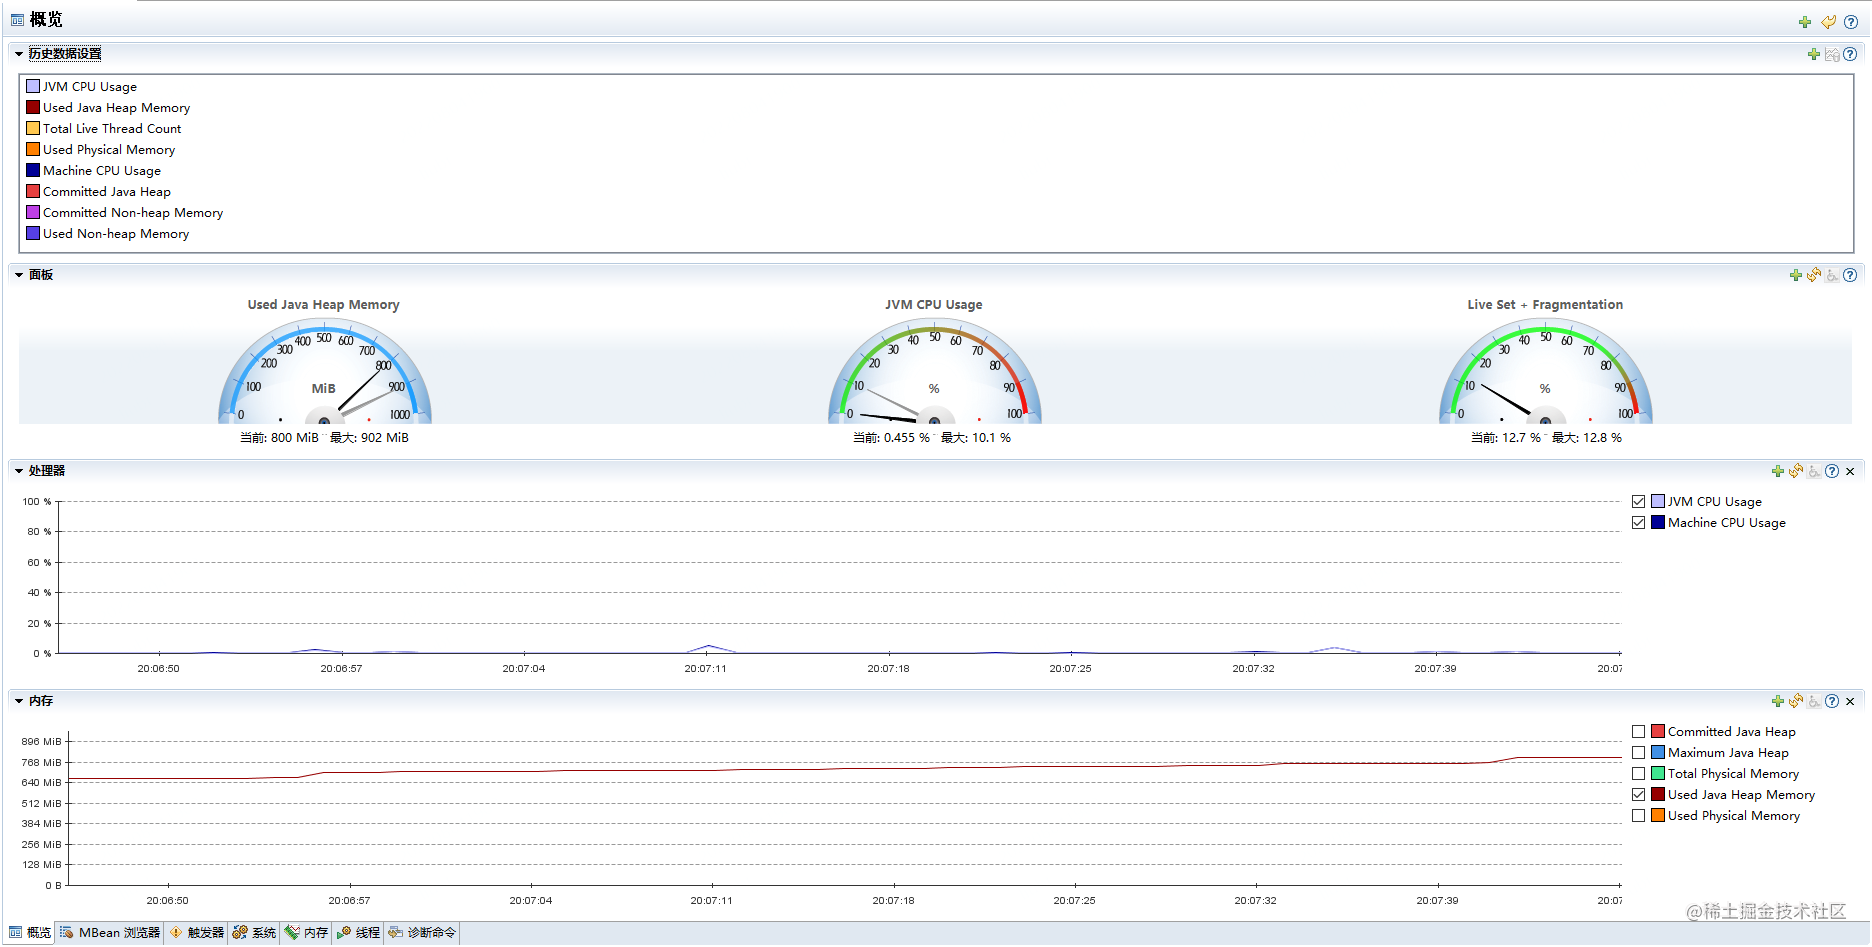
Task: Open the 内存 tab in the bottom bar
Action: pos(306,933)
